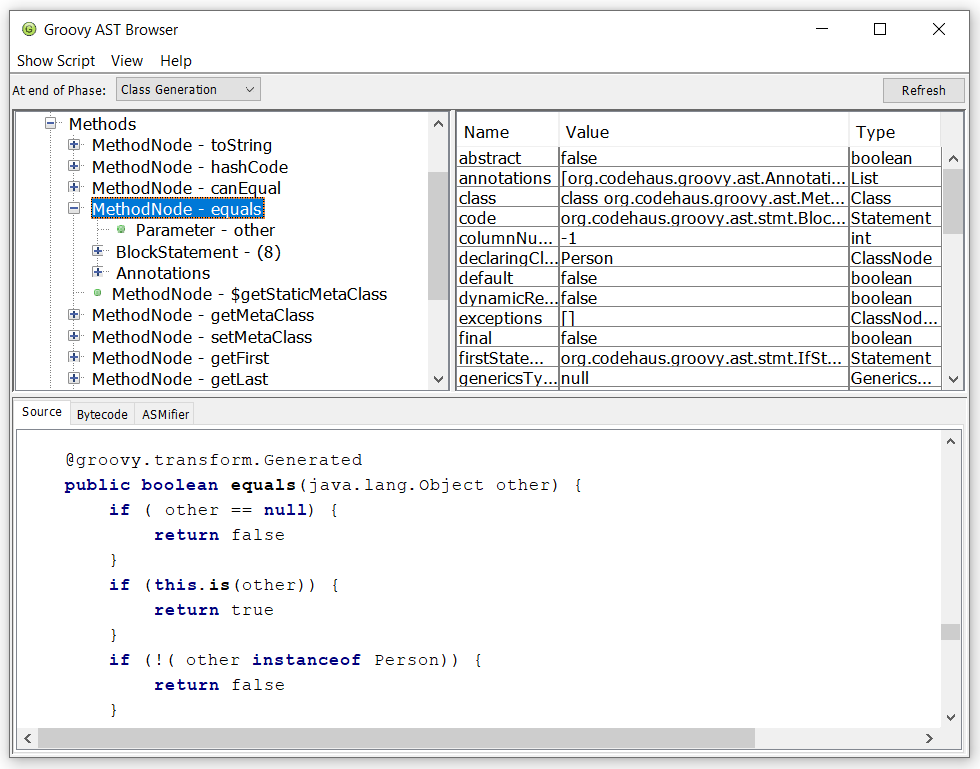980x769 pixels.
Task: Expand the Annotations node
Action: (97, 273)
